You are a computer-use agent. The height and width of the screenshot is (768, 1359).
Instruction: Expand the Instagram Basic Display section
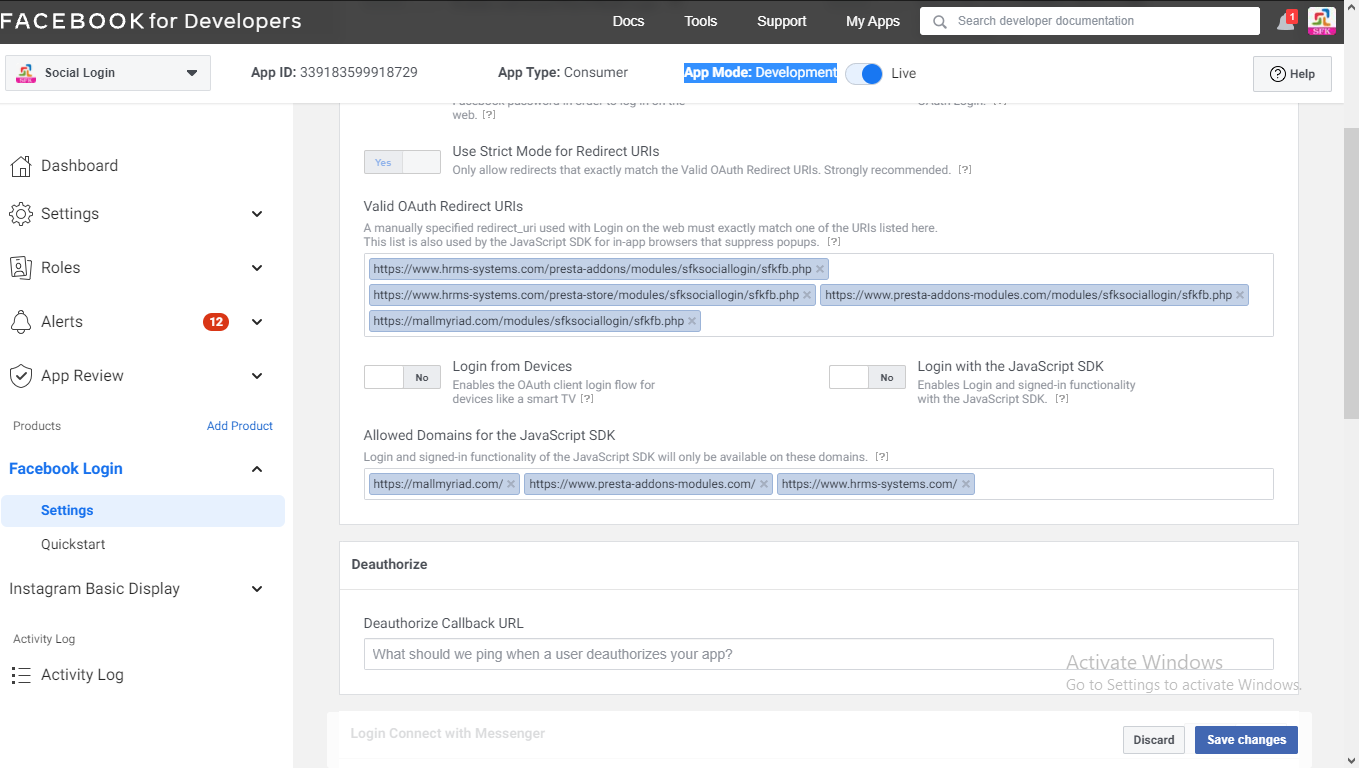(257, 589)
